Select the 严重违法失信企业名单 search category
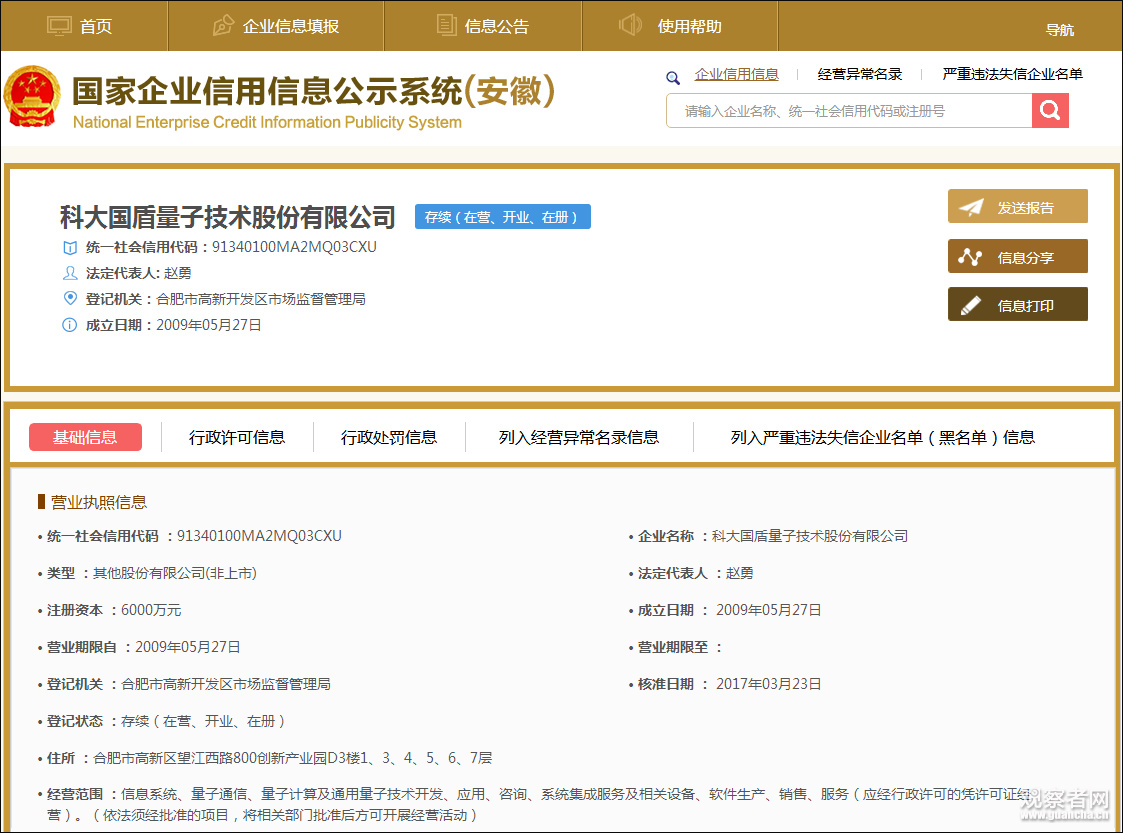This screenshot has height=833, width=1123. 1012,74
